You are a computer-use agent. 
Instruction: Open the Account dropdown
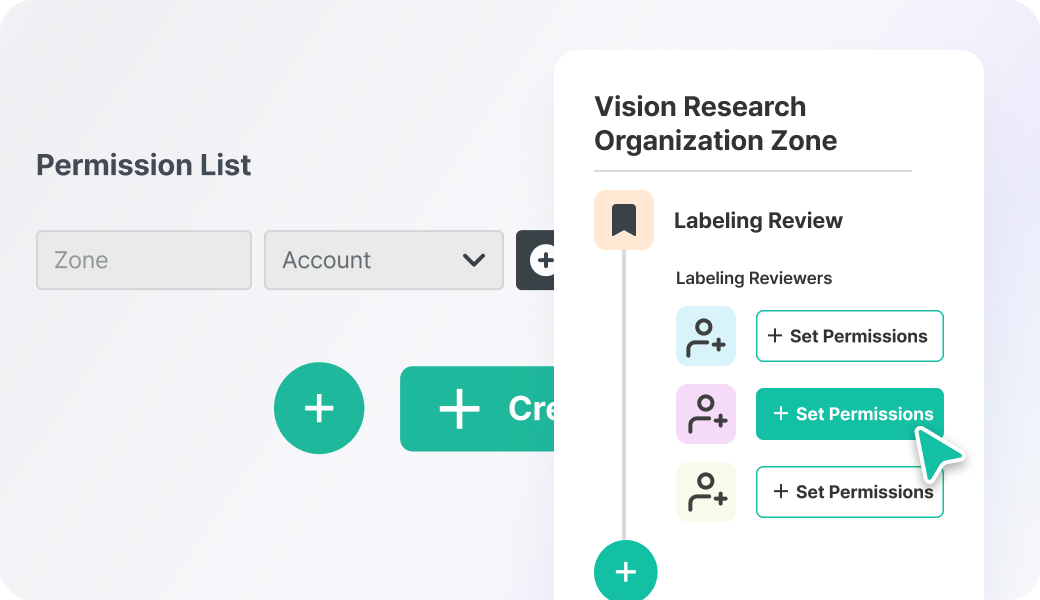point(383,261)
